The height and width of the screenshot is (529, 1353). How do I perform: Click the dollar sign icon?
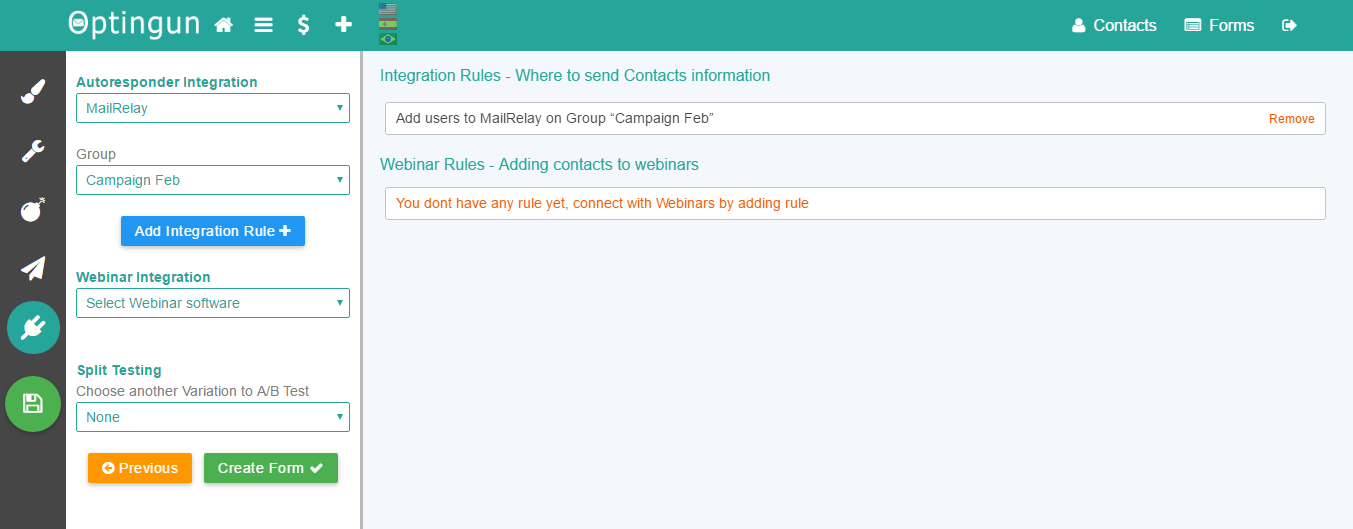[303, 25]
